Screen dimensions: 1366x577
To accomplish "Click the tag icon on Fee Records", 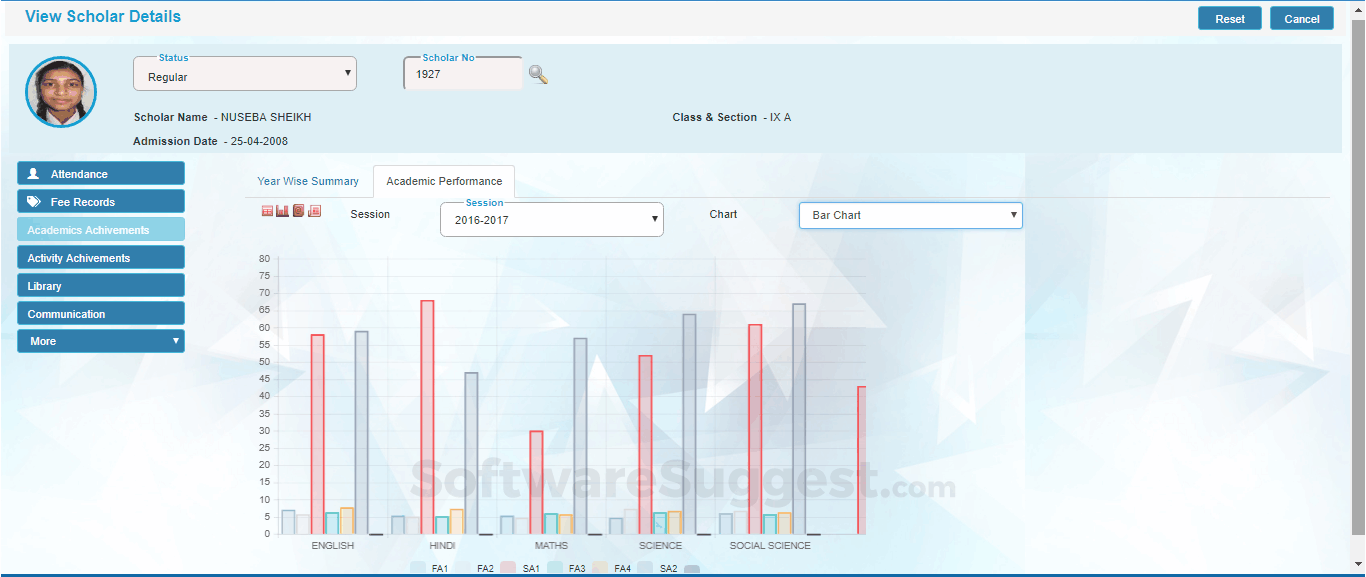I will [x=34, y=202].
